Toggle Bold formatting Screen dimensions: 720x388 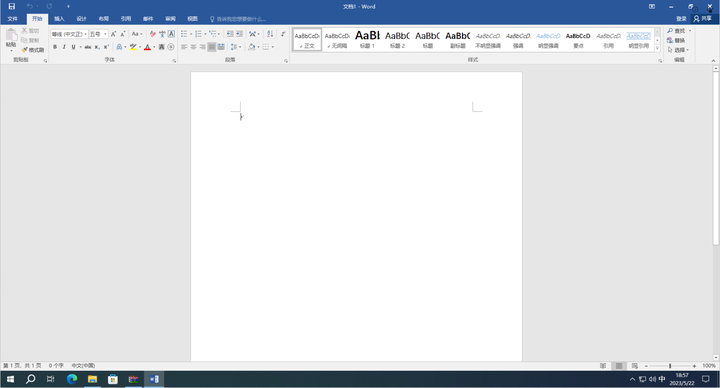[55, 47]
